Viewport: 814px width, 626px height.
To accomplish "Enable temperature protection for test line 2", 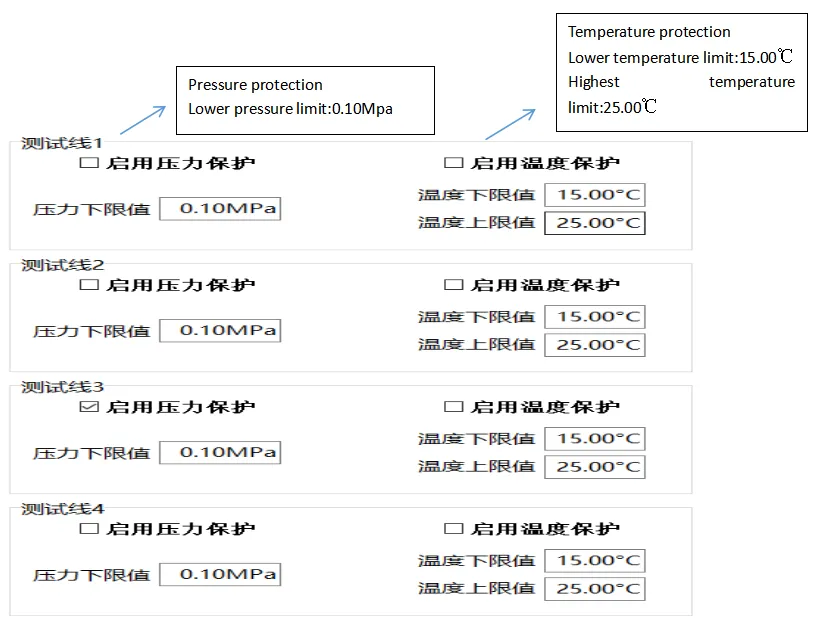I will point(453,285).
